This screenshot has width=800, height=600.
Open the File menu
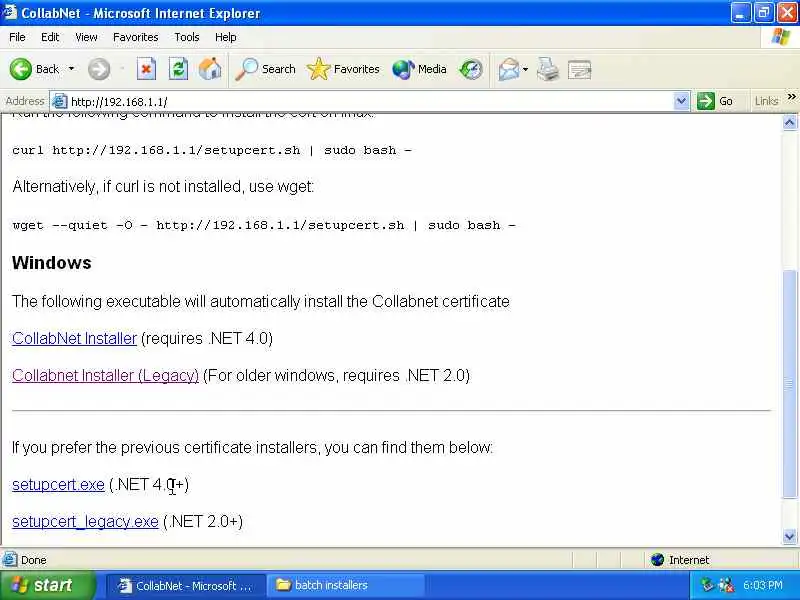tap(17, 37)
